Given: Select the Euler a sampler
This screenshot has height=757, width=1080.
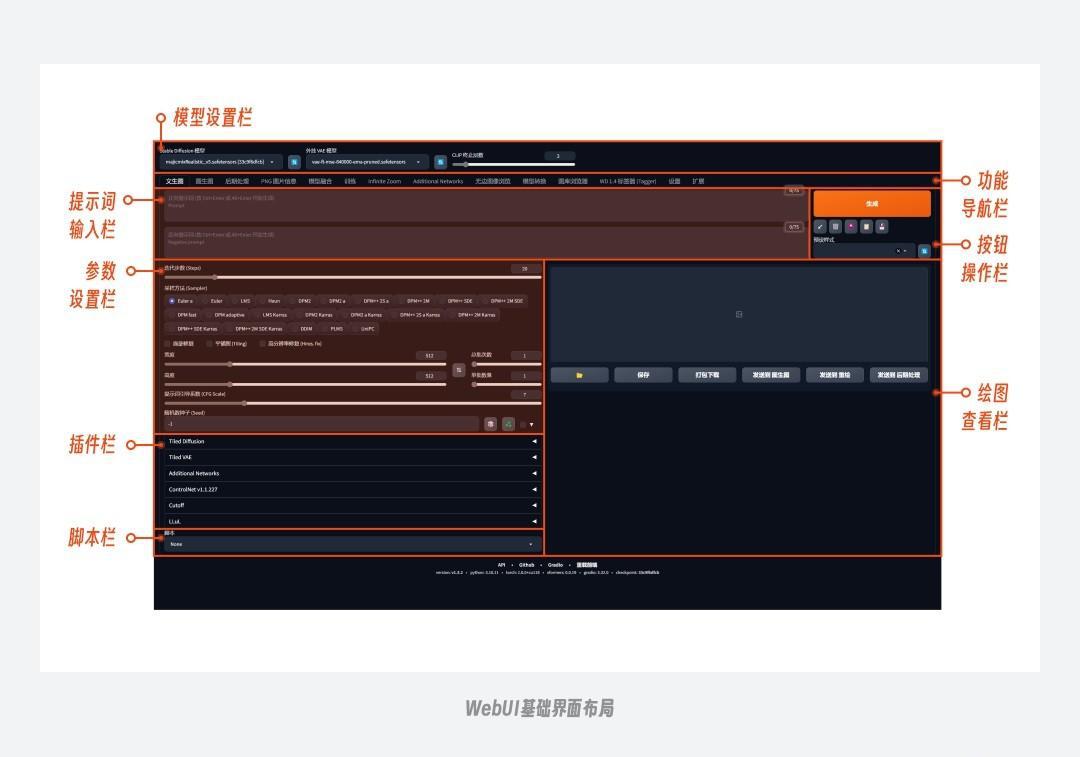Looking at the screenshot, I should [181, 301].
